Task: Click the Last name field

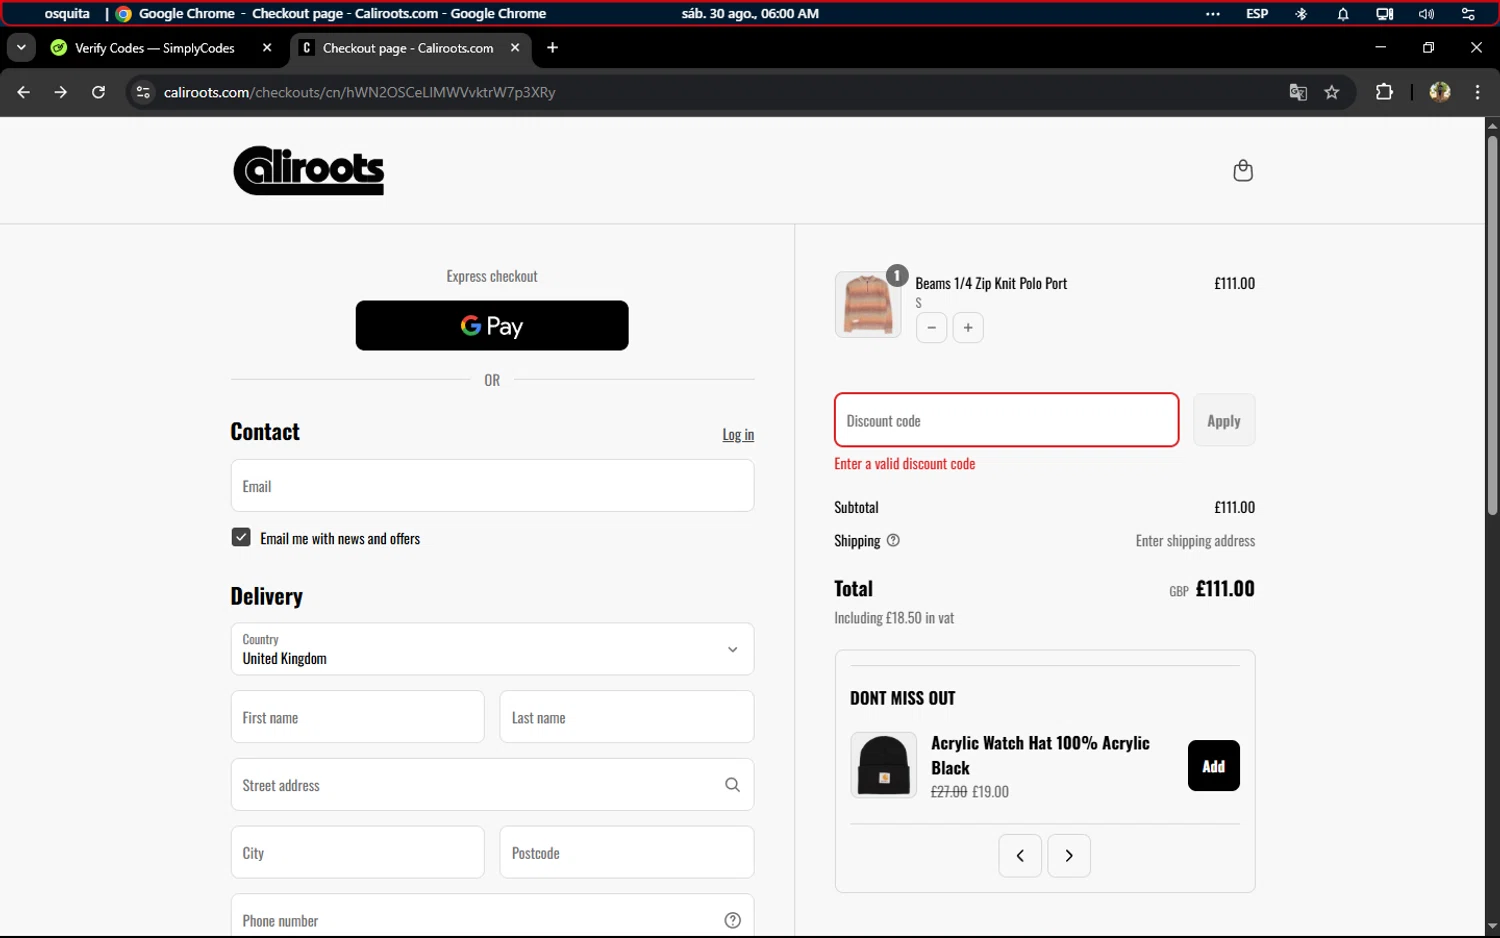Action: pos(627,717)
